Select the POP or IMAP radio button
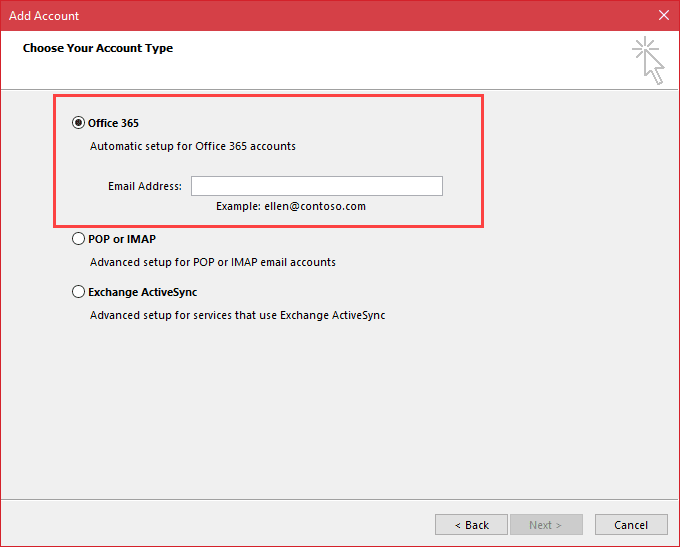 click(x=78, y=239)
